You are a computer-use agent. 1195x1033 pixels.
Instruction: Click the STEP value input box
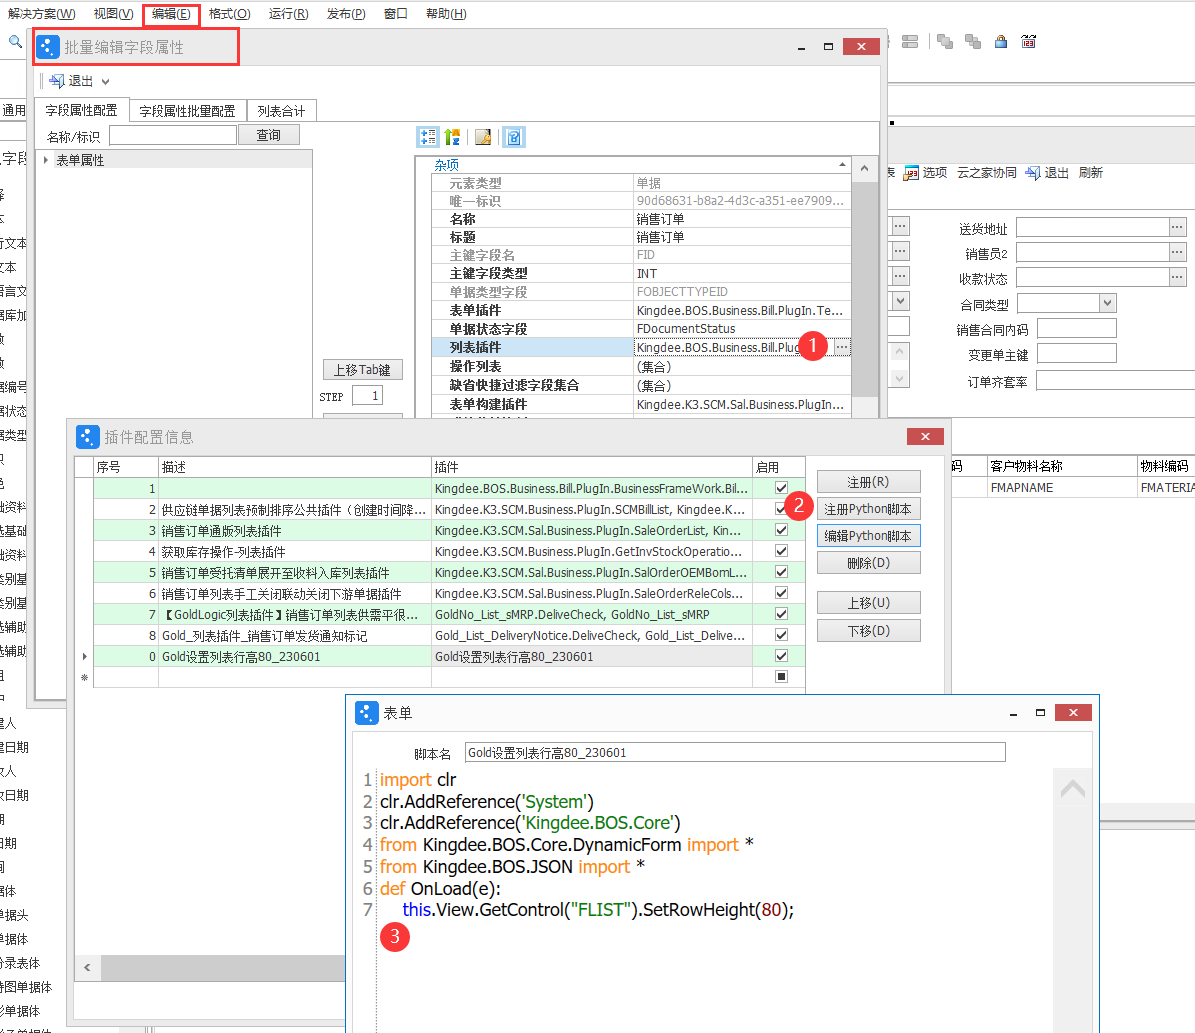click(367, 396)
